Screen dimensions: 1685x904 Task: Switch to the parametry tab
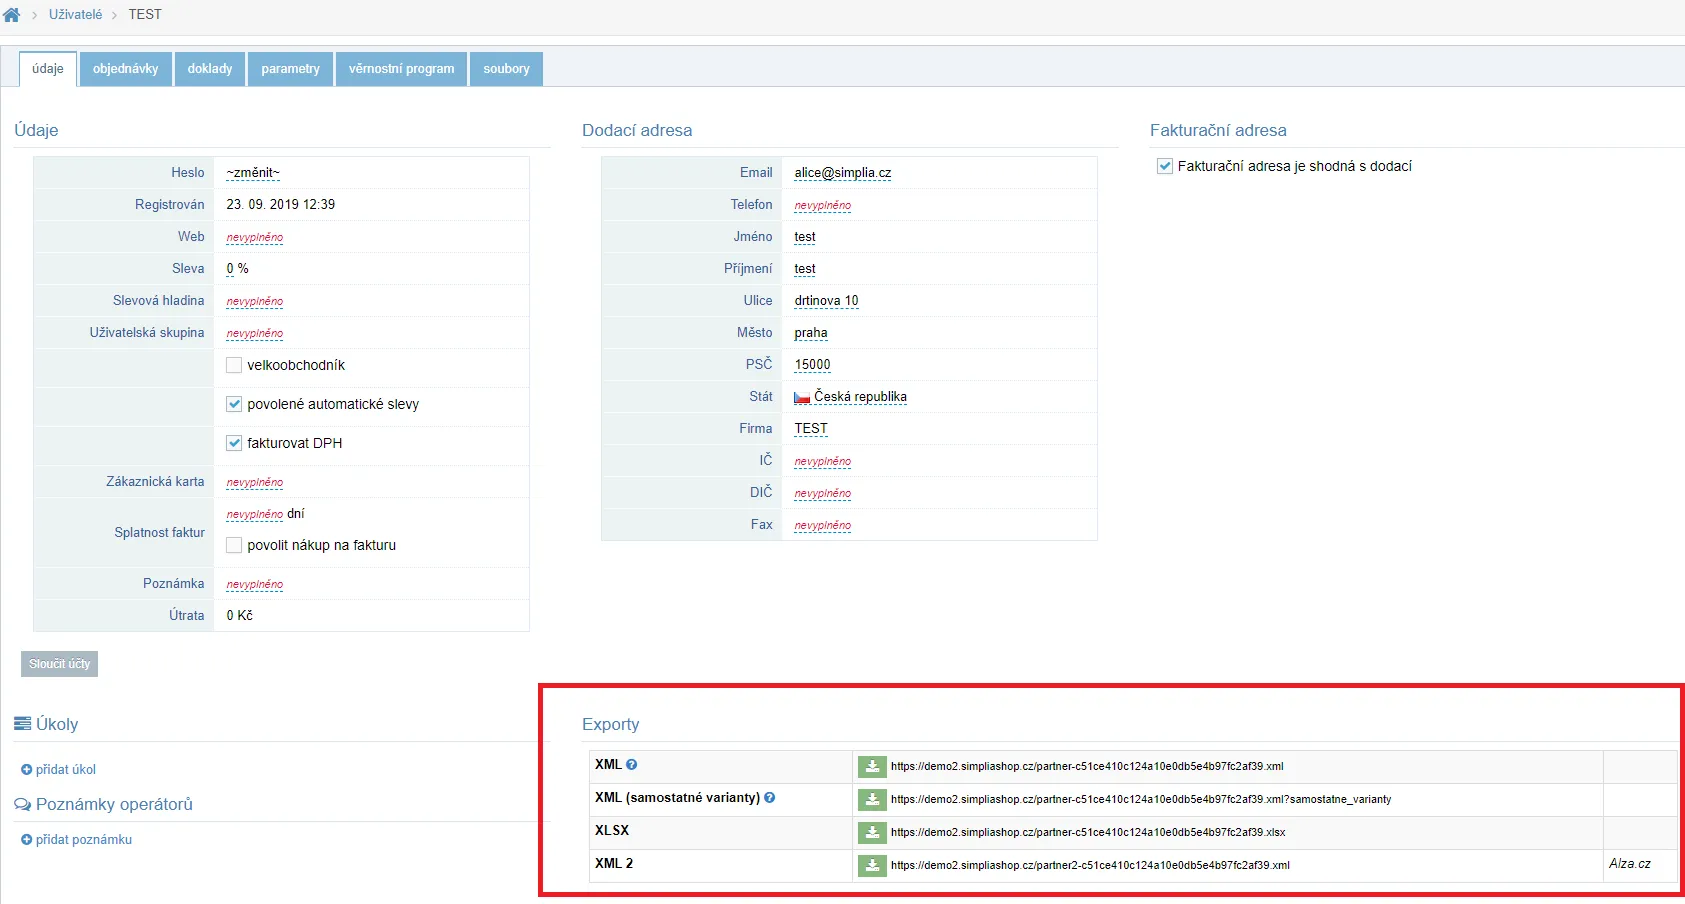point(291,69)
